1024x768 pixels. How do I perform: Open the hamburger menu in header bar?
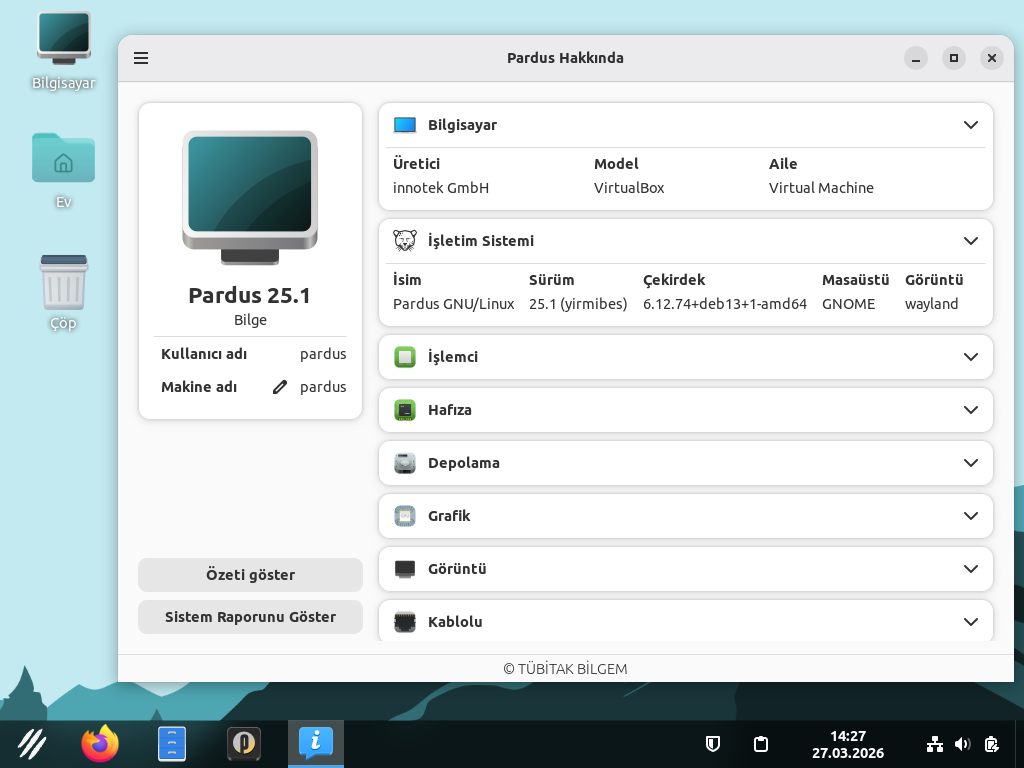coord(141,58)
